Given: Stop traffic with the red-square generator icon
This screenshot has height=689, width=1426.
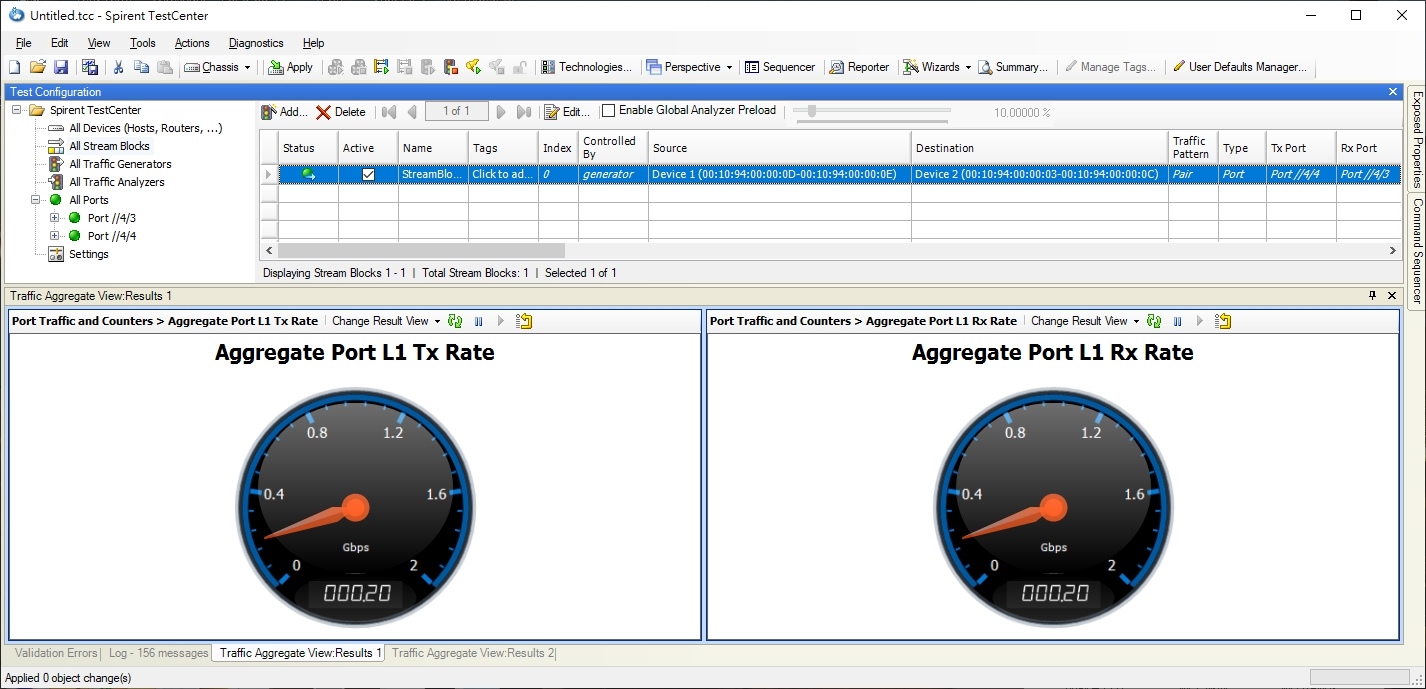Looking at the screenshot, I should [x=451, y=67].
